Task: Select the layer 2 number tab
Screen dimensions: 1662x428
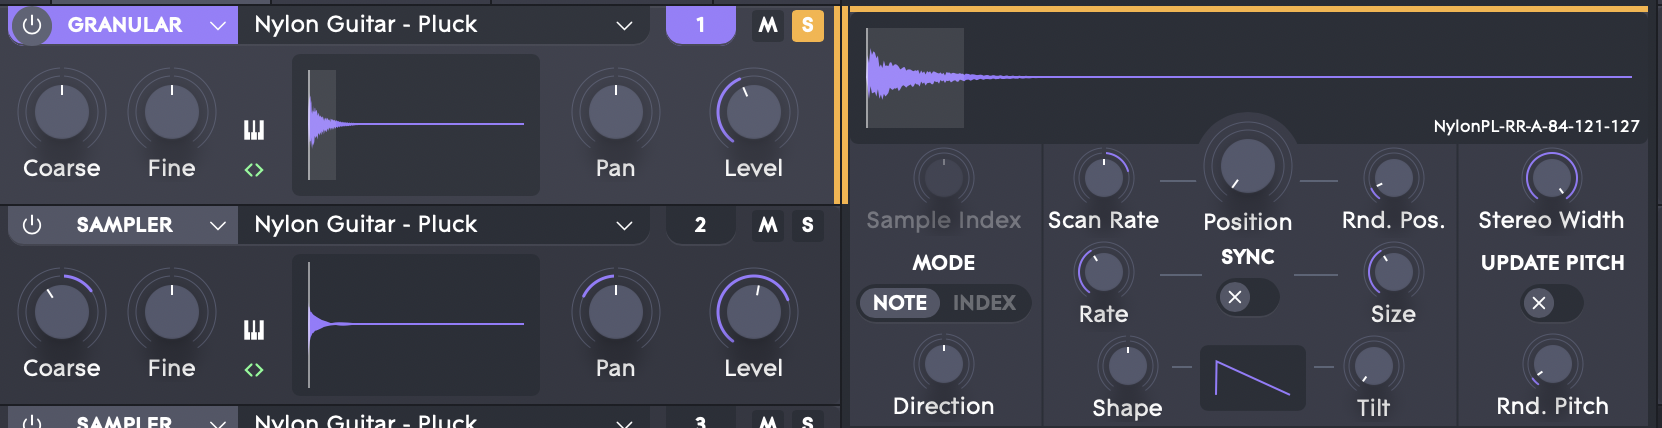Action: tap(701, 225)
